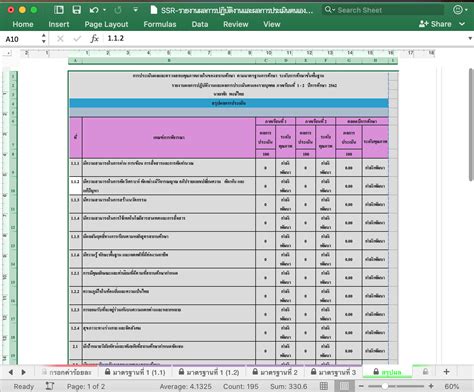474x392 pixels.
Task: Click the active green สรุปผล sheet tab
Action: pos(387,372)
